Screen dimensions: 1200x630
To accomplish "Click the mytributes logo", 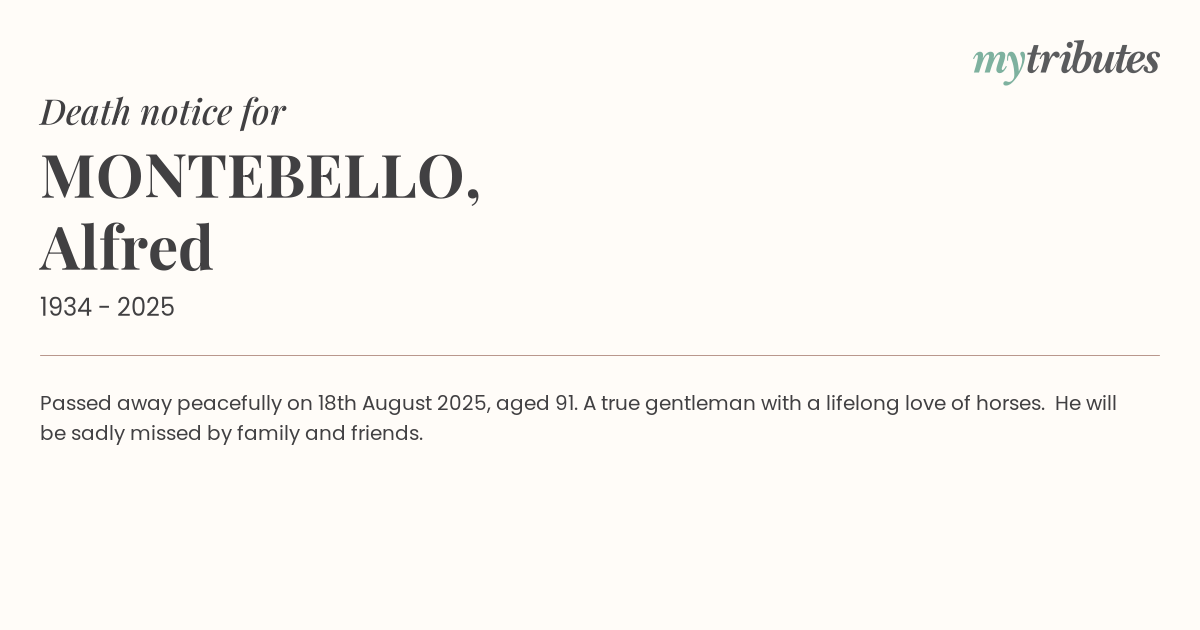I will pos(1066,60).
